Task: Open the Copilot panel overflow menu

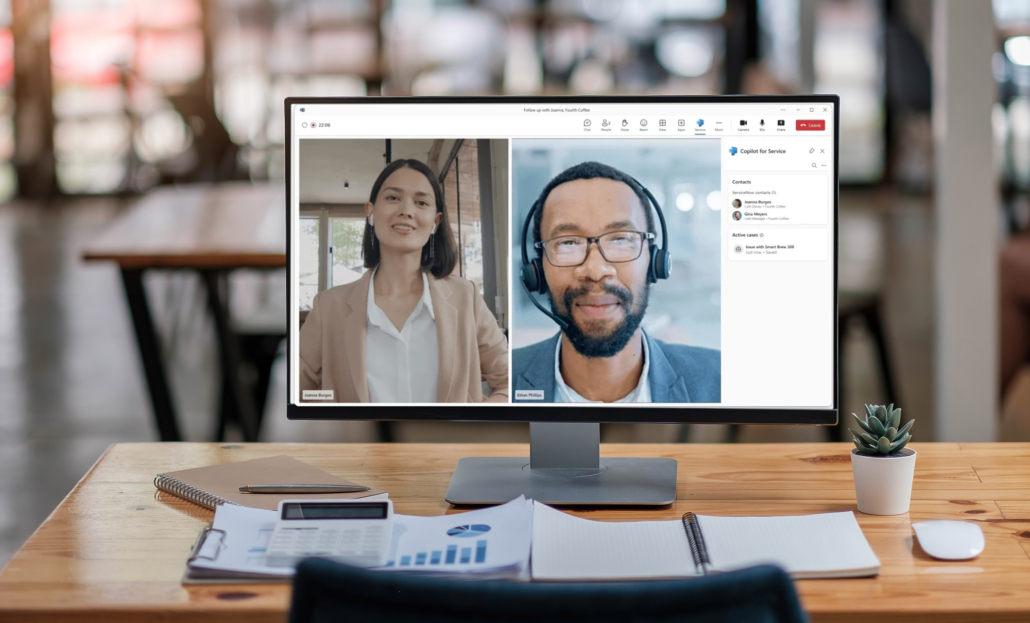Action: tap(824, 165)
